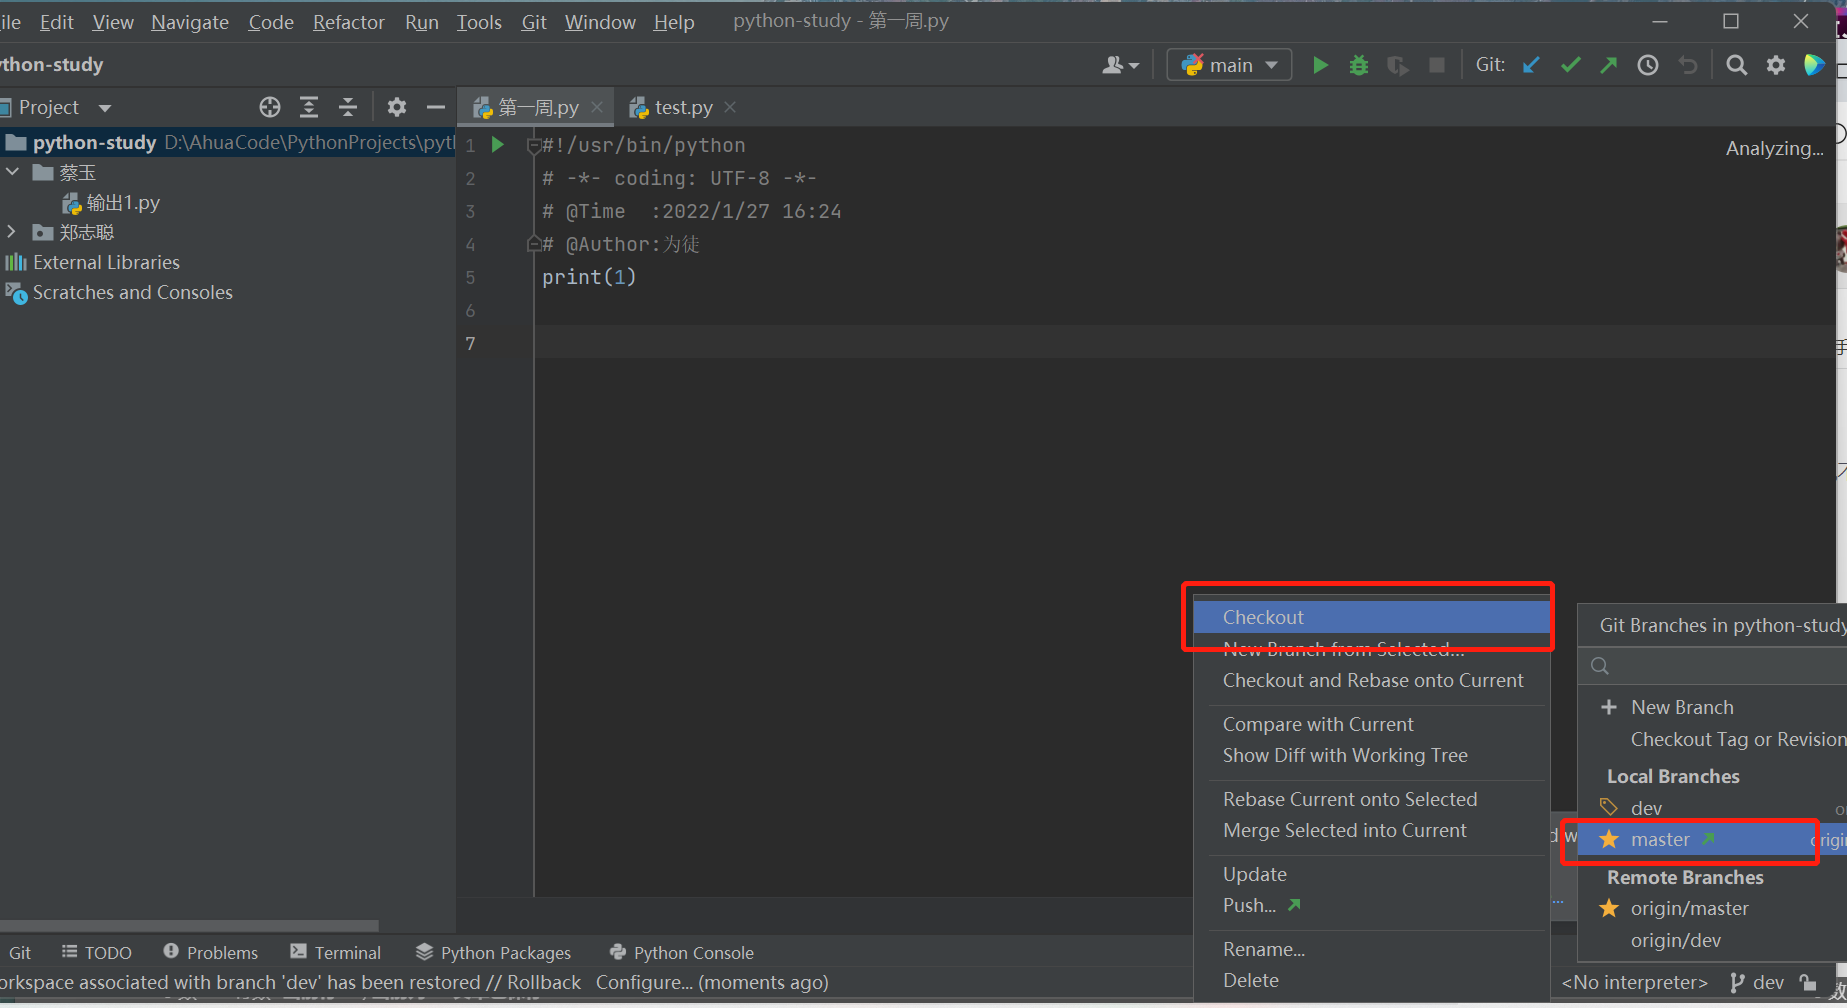1847x1008 pixels.
Task: Open the dev branch widget in status bar
Action: point(1757,982)
